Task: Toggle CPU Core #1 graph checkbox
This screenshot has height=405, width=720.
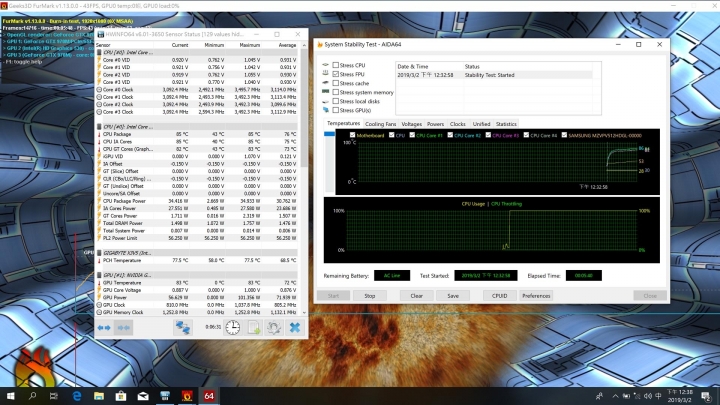Action: (x=412, y=135)
